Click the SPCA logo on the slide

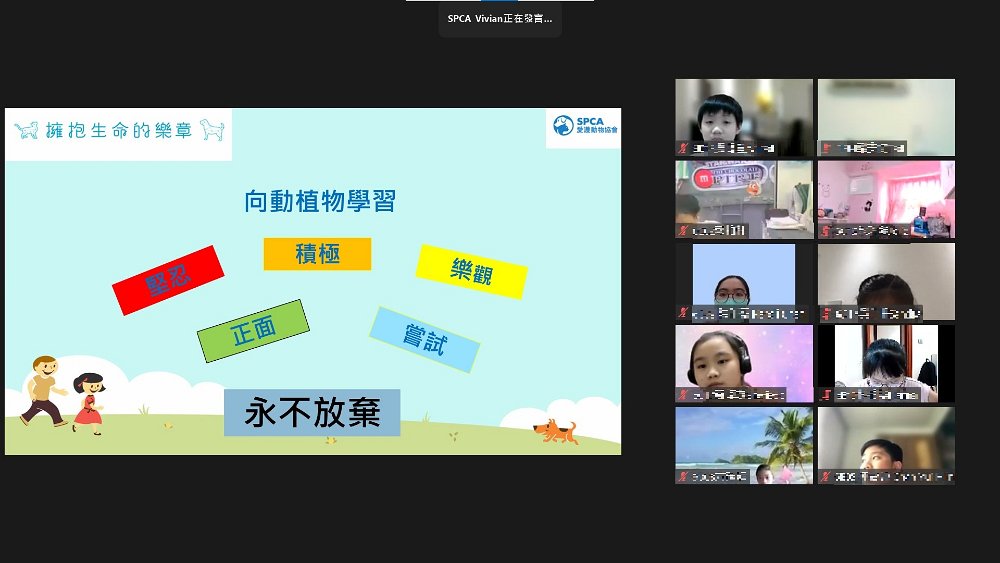pyautogui.click(x=584, y=126)
